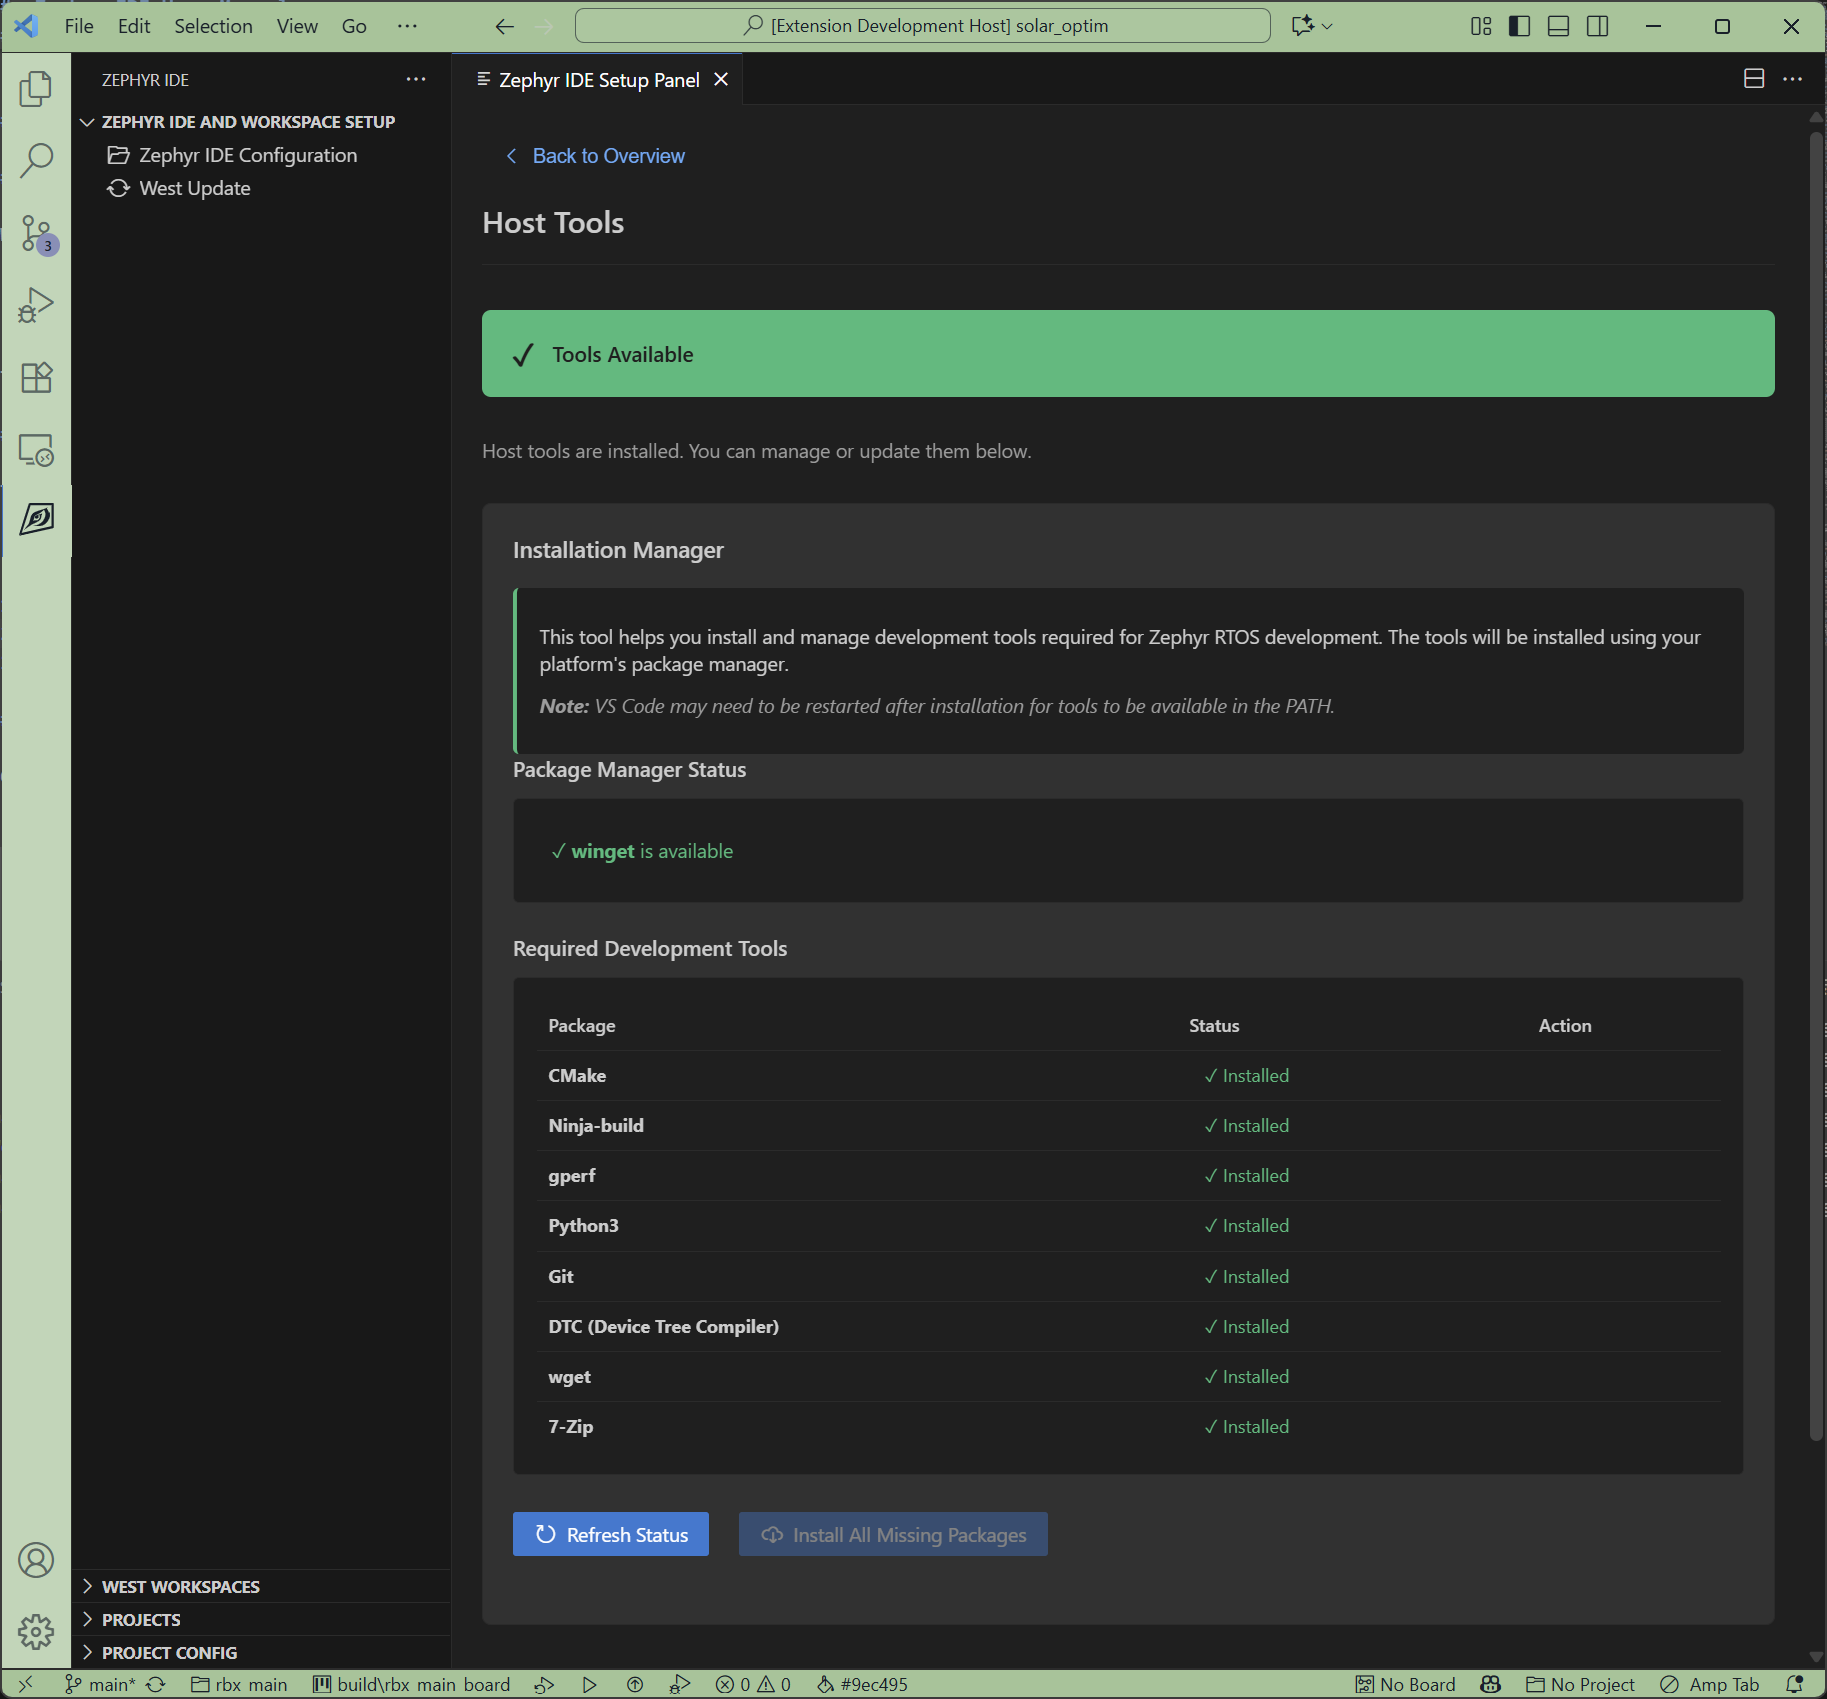Image resolution: width=1827 pixels, height=1699 pixels.
Task: Synchronize changes with the status bar sync icon
Action: coord(156,1684)
